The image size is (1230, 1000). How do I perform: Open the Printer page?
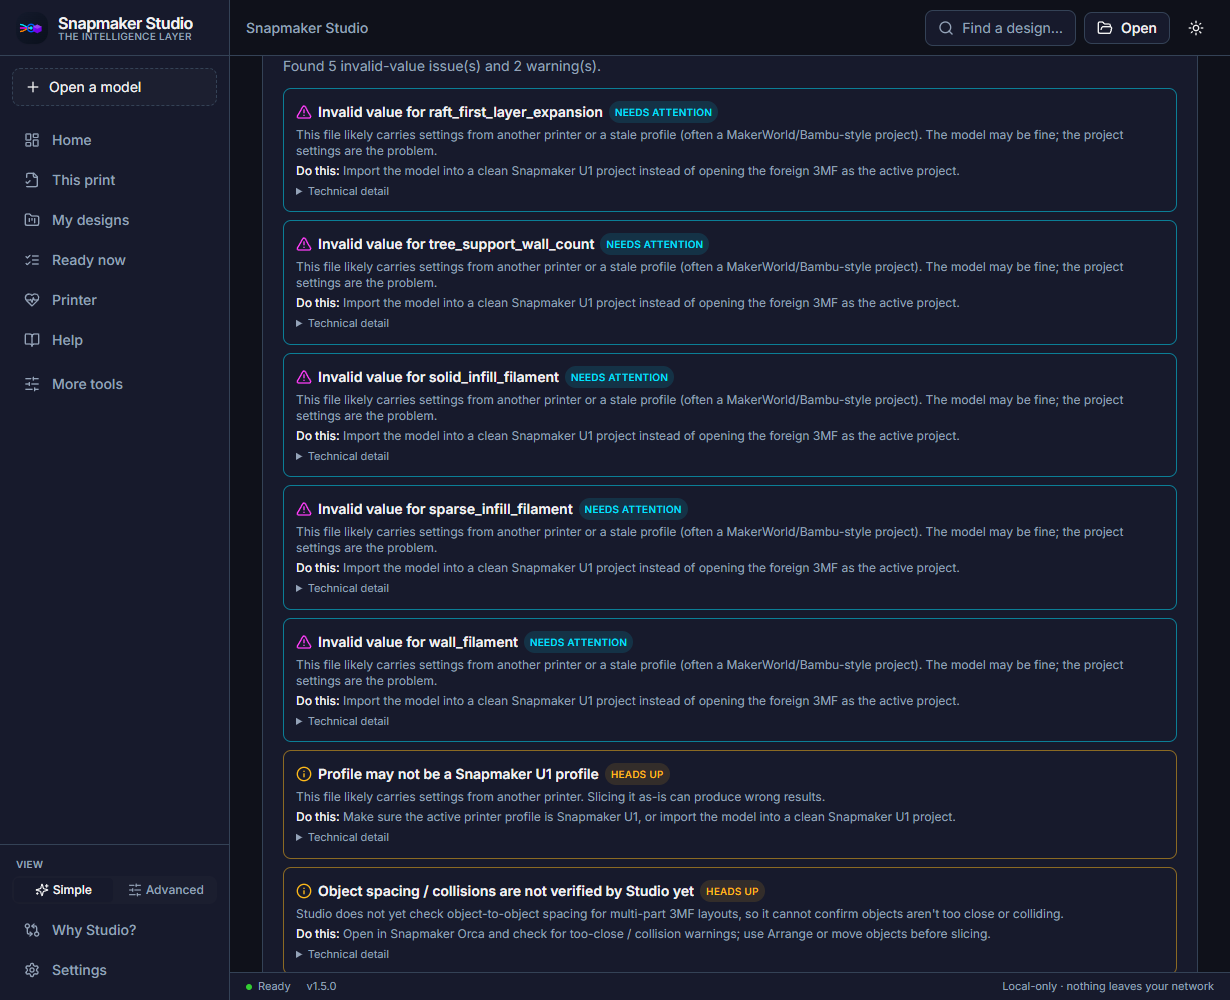pyautogui.click(x=115, y=300)
